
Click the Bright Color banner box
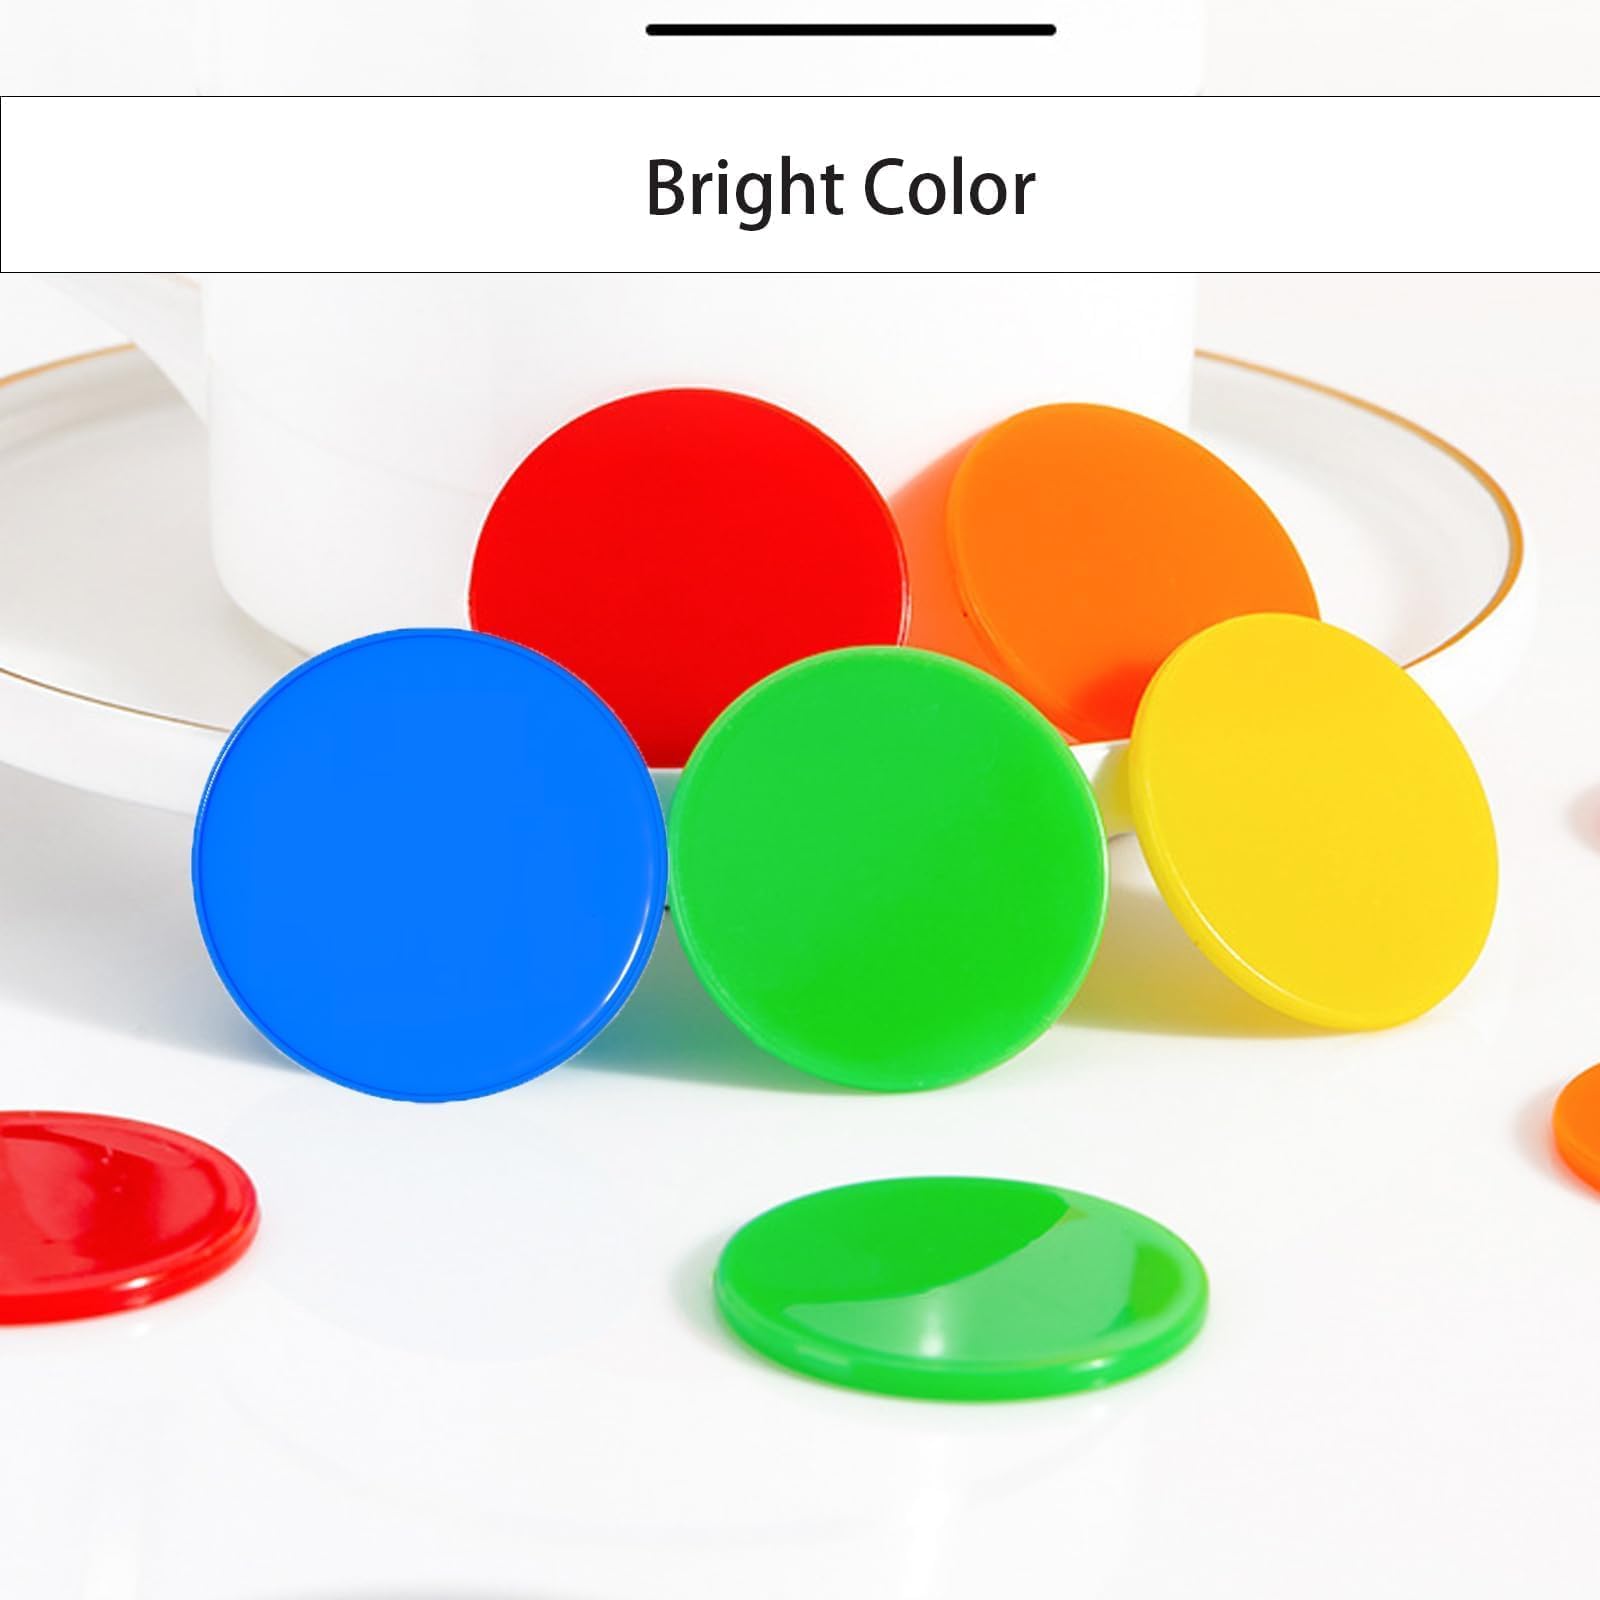pyautogui.click(x=800, y=184)
